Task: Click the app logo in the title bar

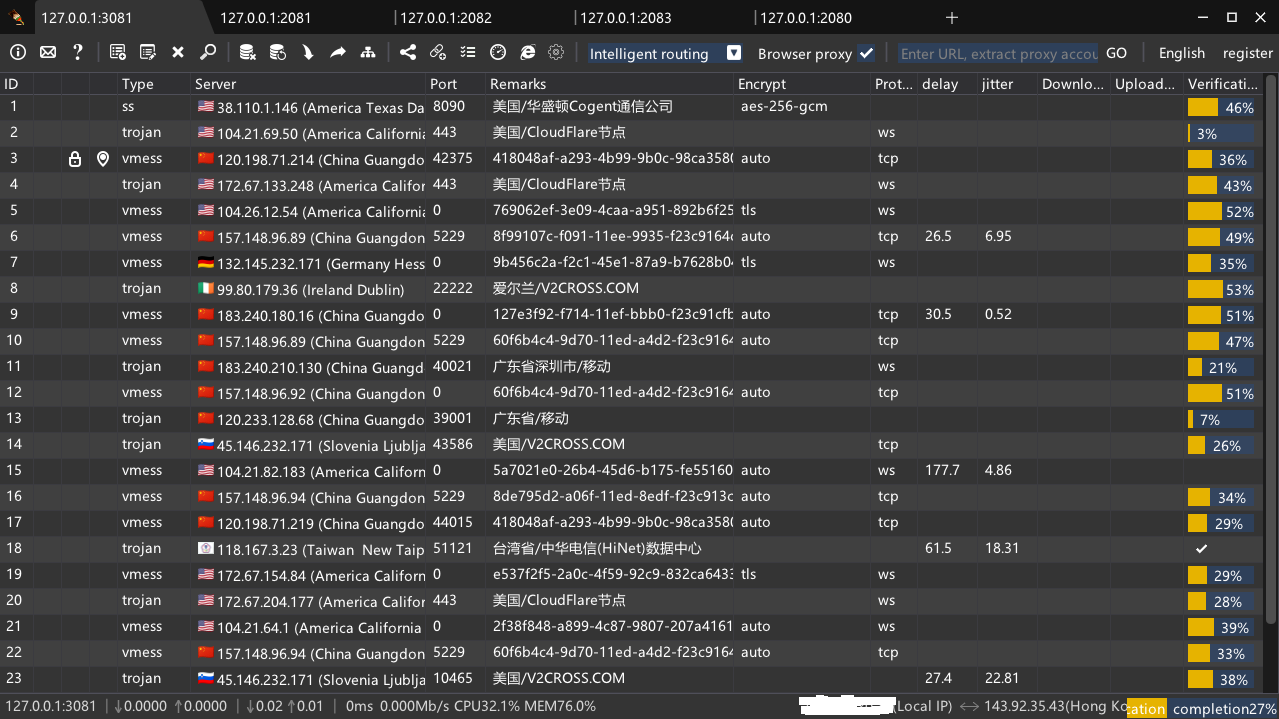Action: click(x=17, y=17)
